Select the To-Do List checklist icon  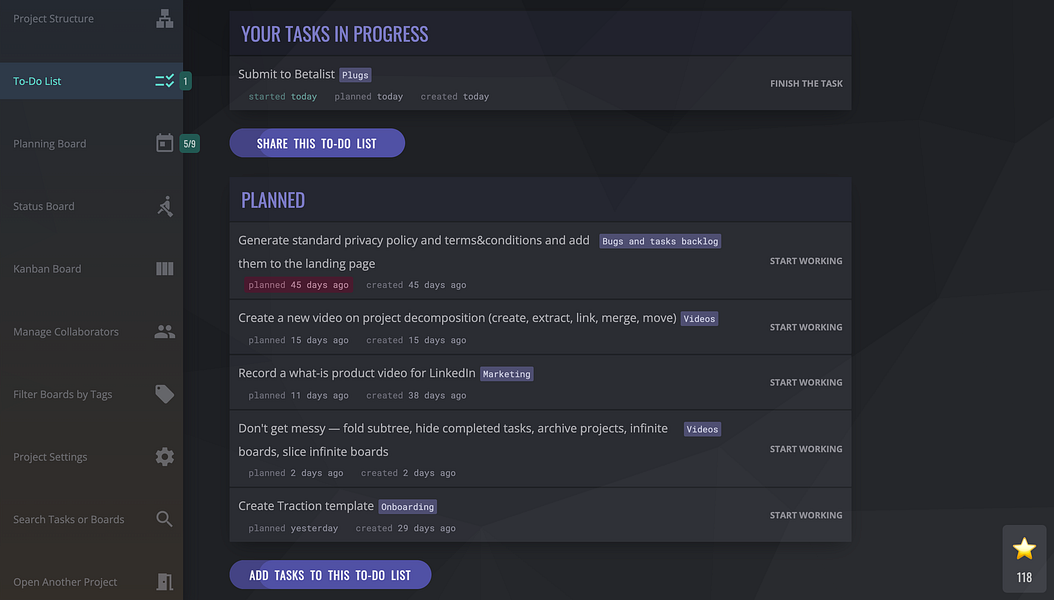tap(165, 81)
